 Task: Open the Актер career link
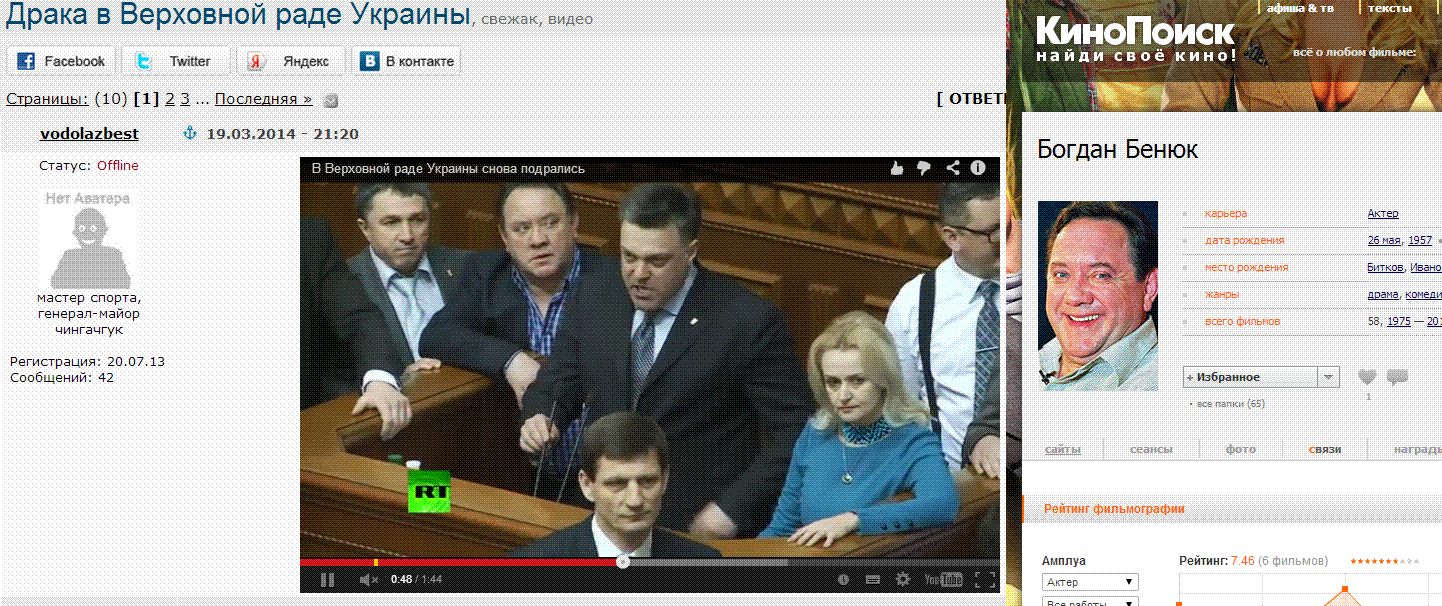click(x=1383, y=213)
